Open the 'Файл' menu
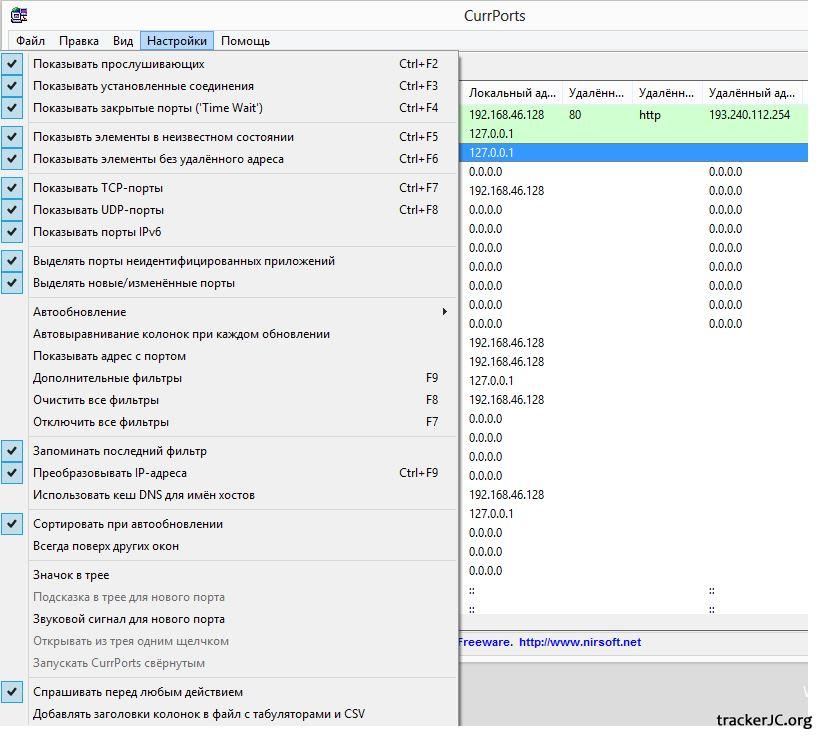 point(30,41)
